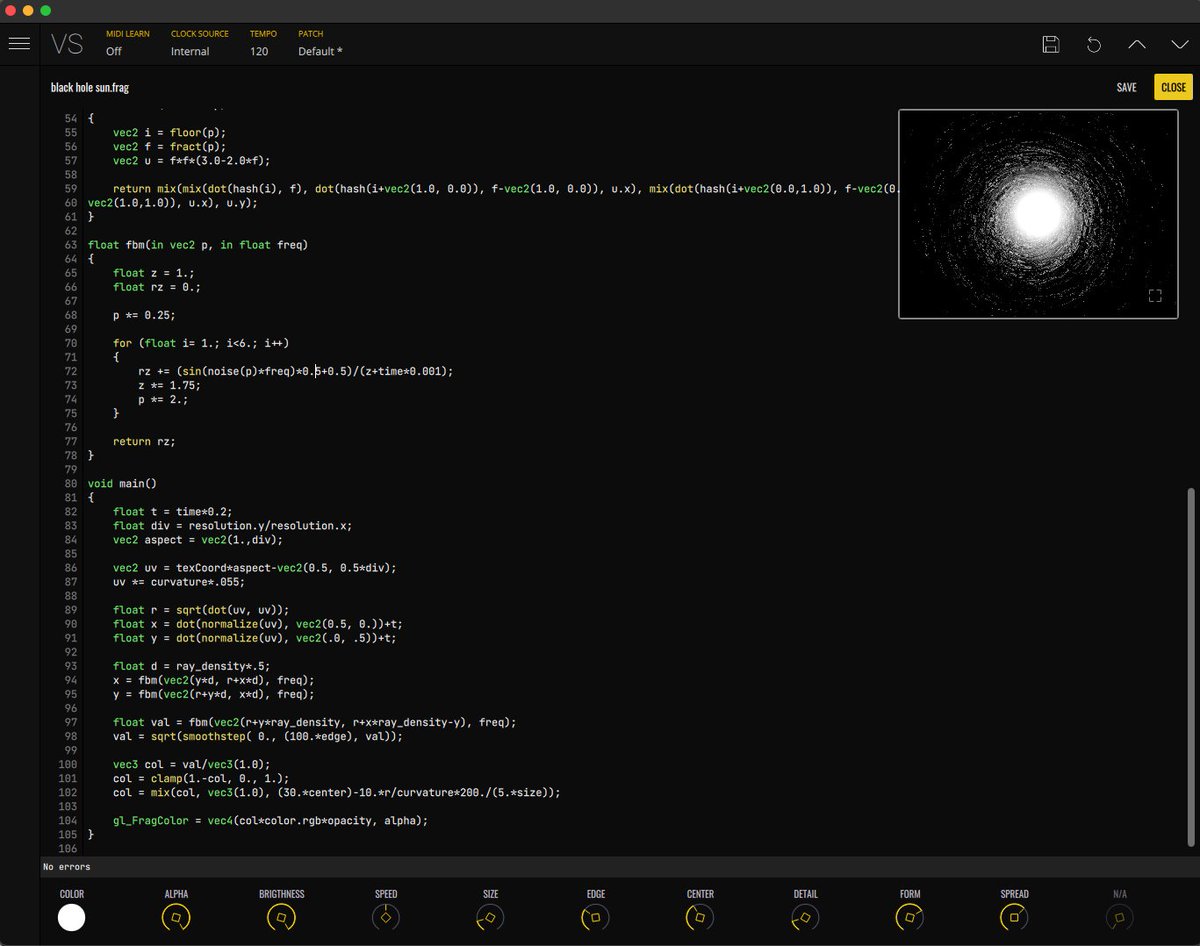Click line 80 'void main()'
1200x946 pixels.
pos(122,483)
